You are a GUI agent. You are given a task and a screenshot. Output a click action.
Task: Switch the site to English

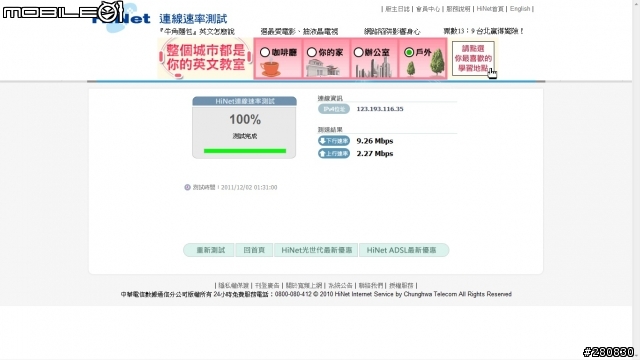(x=520, y=9)
